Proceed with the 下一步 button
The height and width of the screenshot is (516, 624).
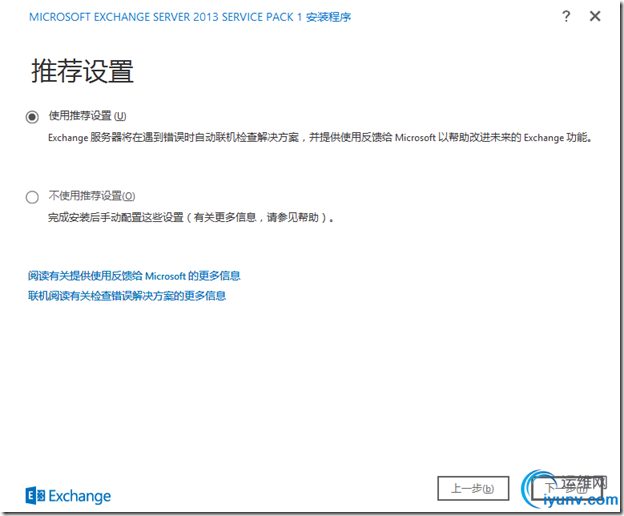pyautogui.click(x=568, y=488)
